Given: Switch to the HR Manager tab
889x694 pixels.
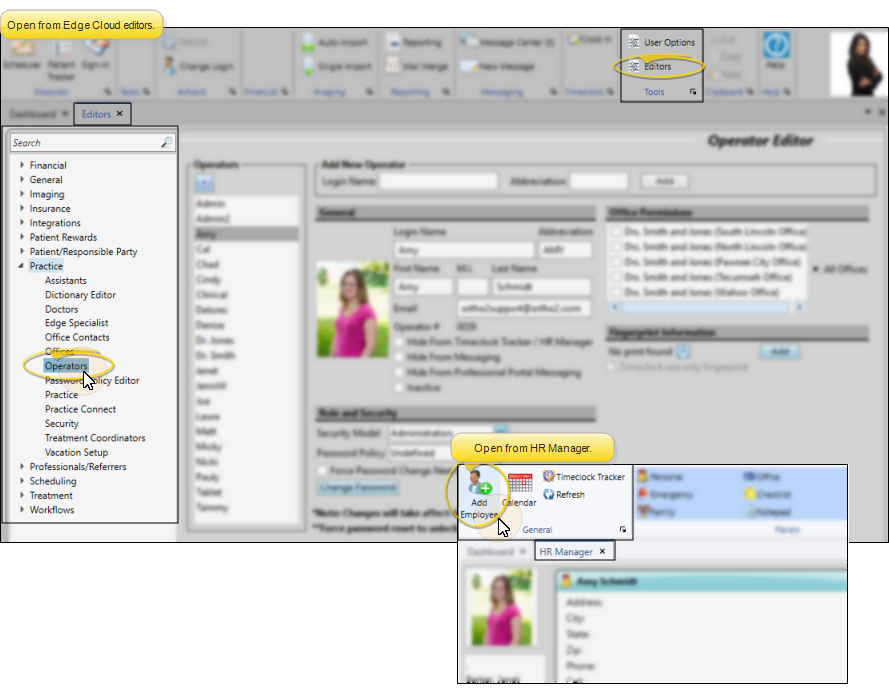Looking at the screenshot, I should click(x=565, y=552).
